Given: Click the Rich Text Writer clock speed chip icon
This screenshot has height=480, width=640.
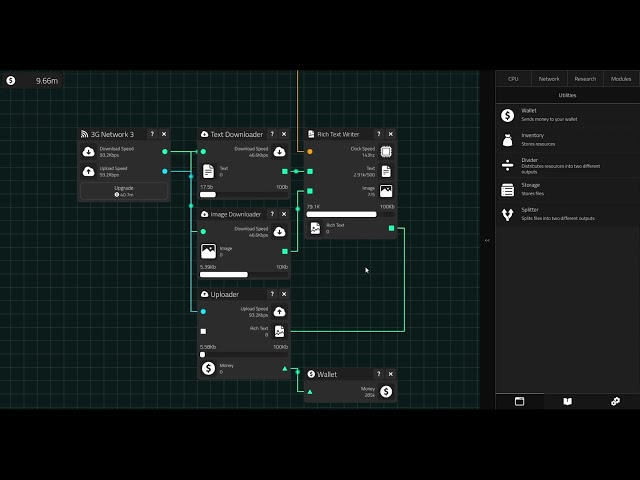Looking at the screenshot, I should coord(386,152).
